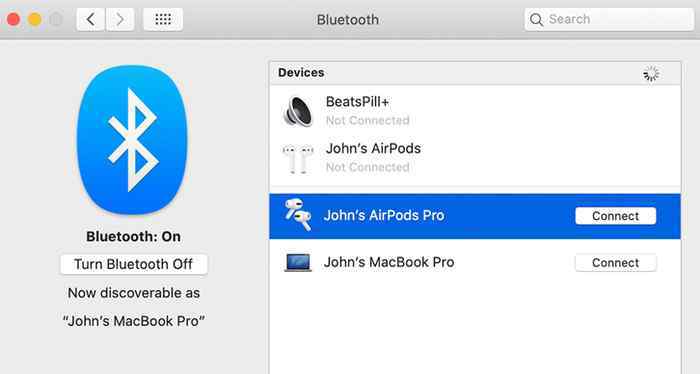Image resolution: width=700 pixels, height=374 pixels.
Task: Click the search magnifying glass icon
Action: (x=536, y=19)
